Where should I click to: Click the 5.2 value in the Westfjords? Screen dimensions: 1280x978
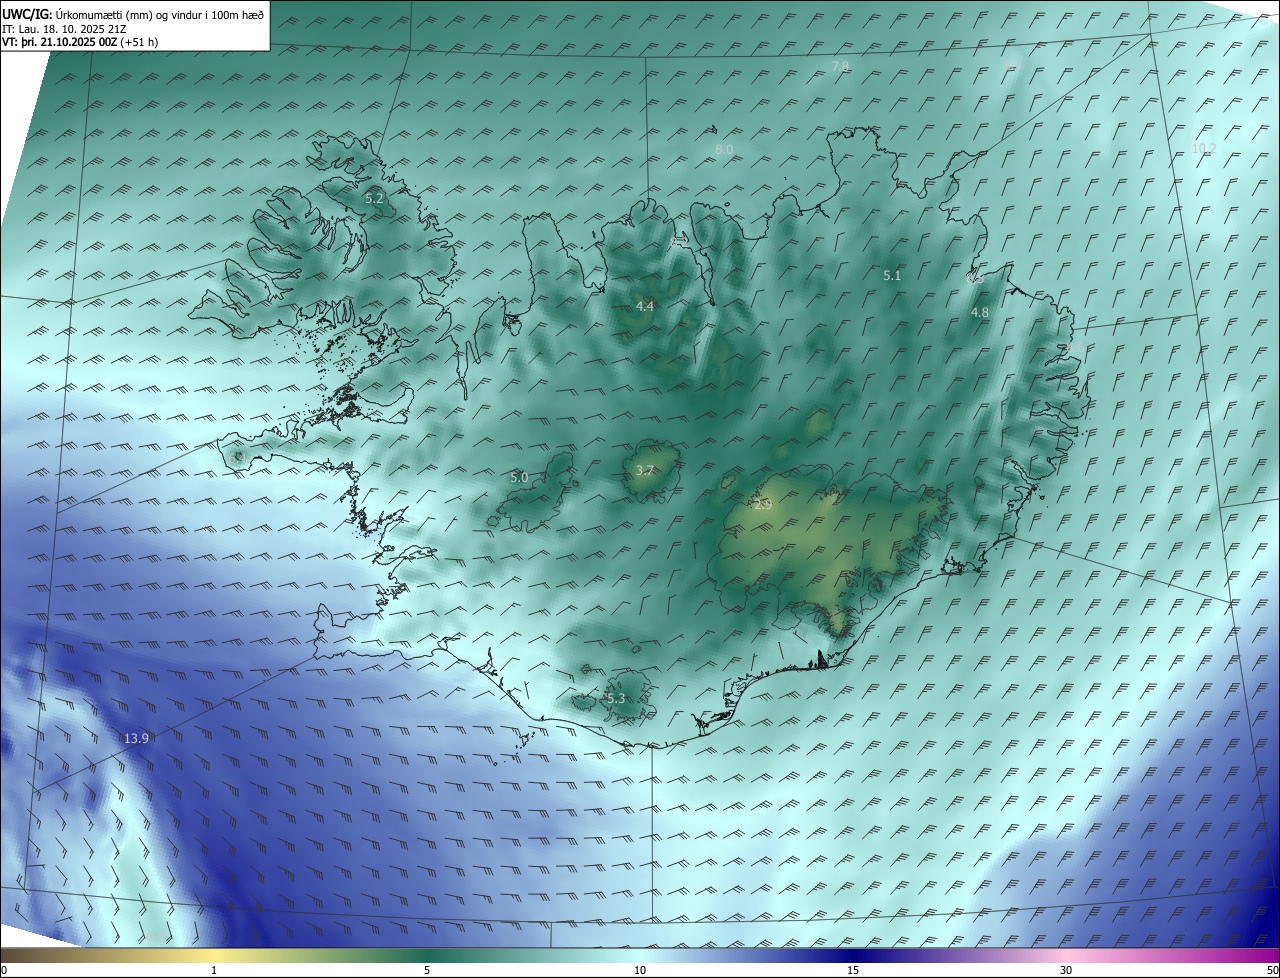(x=374, y=198)
